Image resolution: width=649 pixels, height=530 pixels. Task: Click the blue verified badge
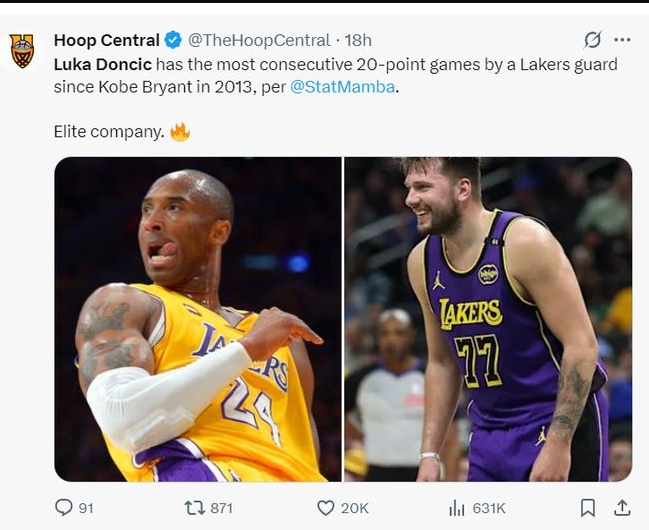point(173,40)
